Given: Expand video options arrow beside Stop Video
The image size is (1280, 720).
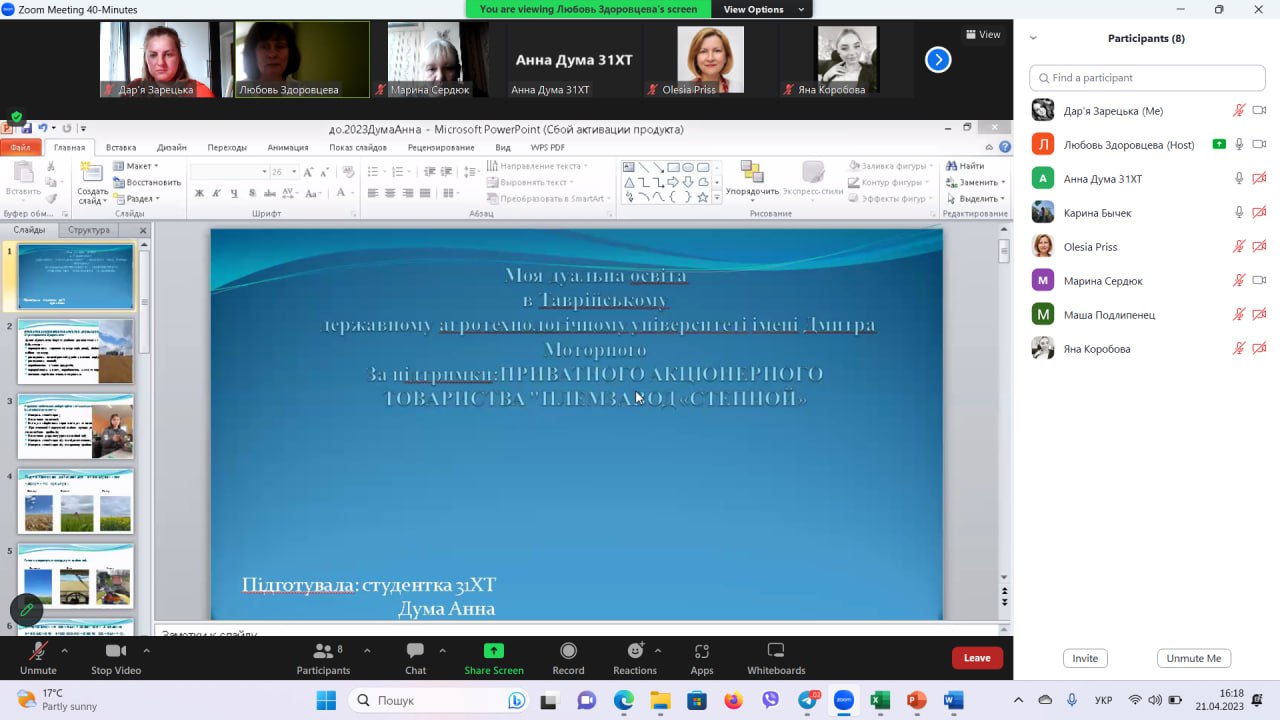Looking at the screenshot, I should (x=147, y=650).
